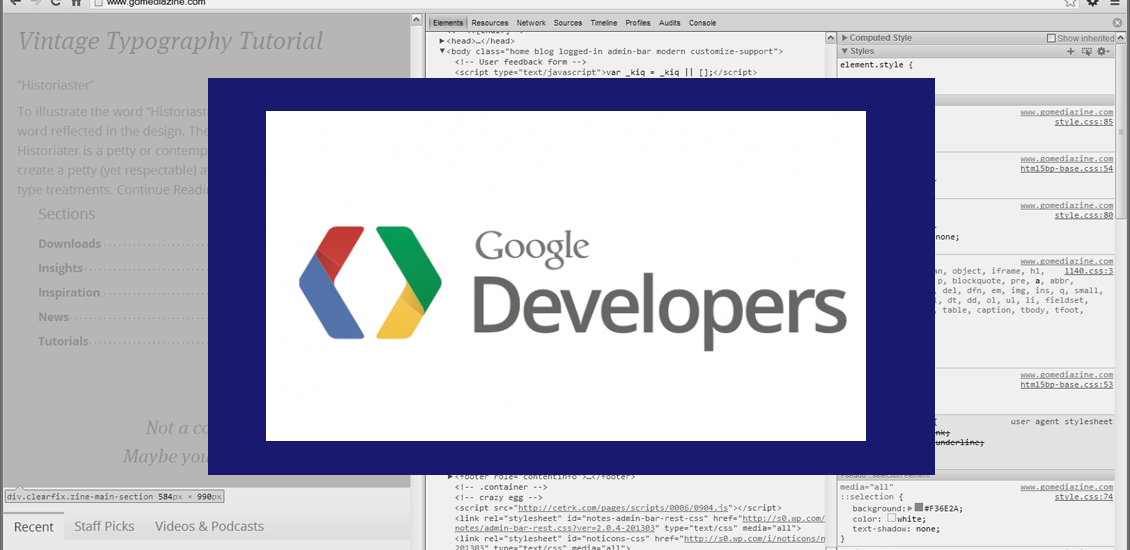The image size is (1130, 550).
Task: Open the News section link
Action: [53, 317]
